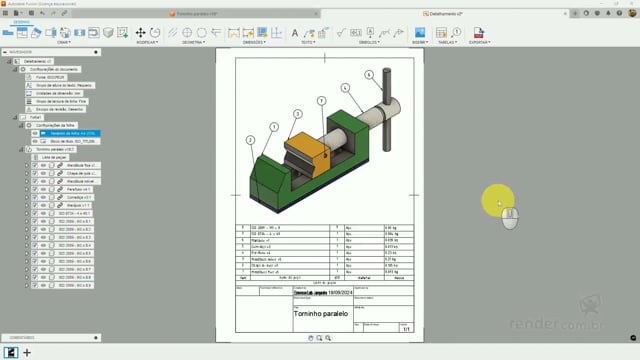Image resolution: width=640 pixels, height=360 pixels.
Task: Open the user profile avatar
Action: pos(632,13)
